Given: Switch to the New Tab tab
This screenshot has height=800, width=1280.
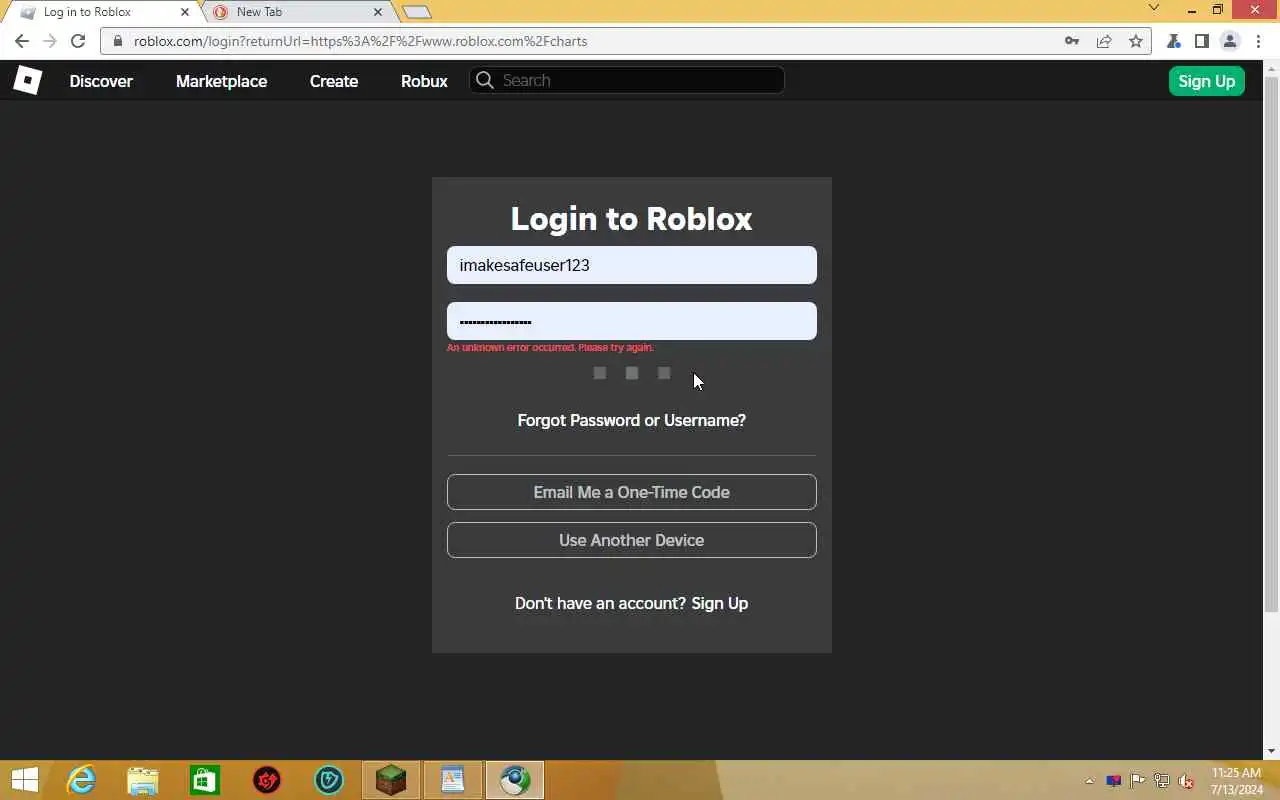Looking at the screenshot, I should point(297,12).
